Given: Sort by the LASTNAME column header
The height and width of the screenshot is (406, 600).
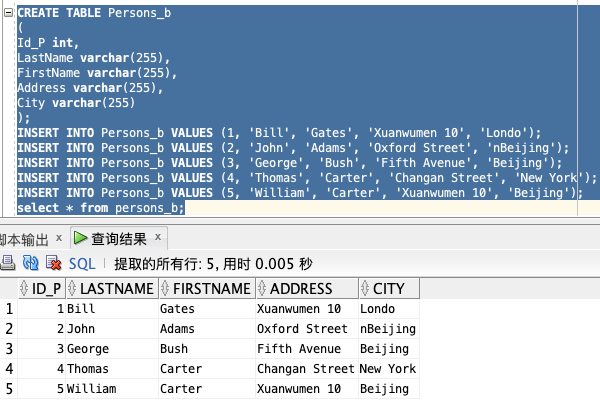Looking at the screenshot, I should (x=112, y=289).
